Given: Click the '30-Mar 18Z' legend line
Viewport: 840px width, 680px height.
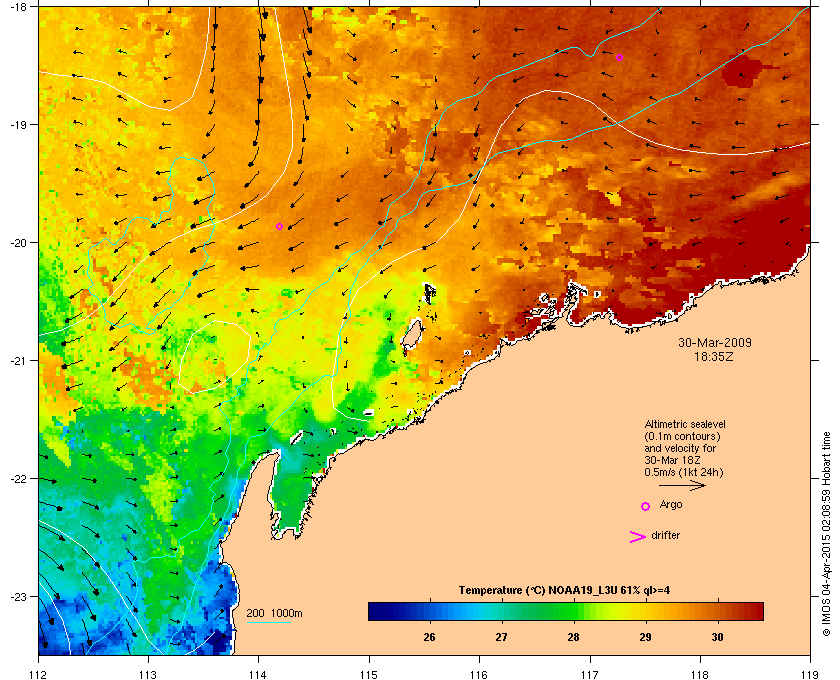Looking at the screenshot, I should 672,460.
